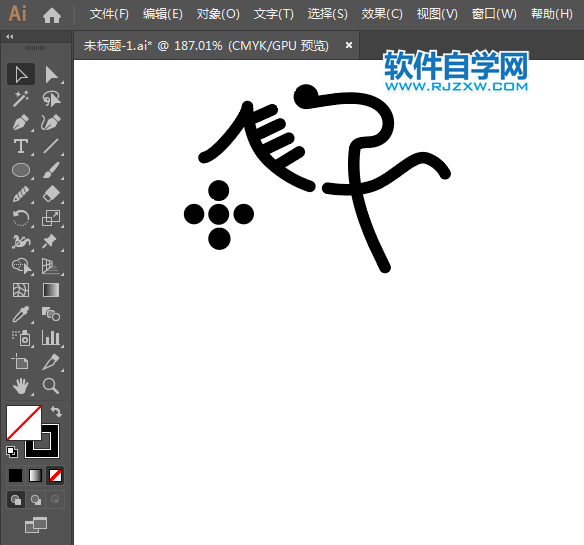
Task: Select the Selection tool (black arrow)
Action: pos(21,74)
